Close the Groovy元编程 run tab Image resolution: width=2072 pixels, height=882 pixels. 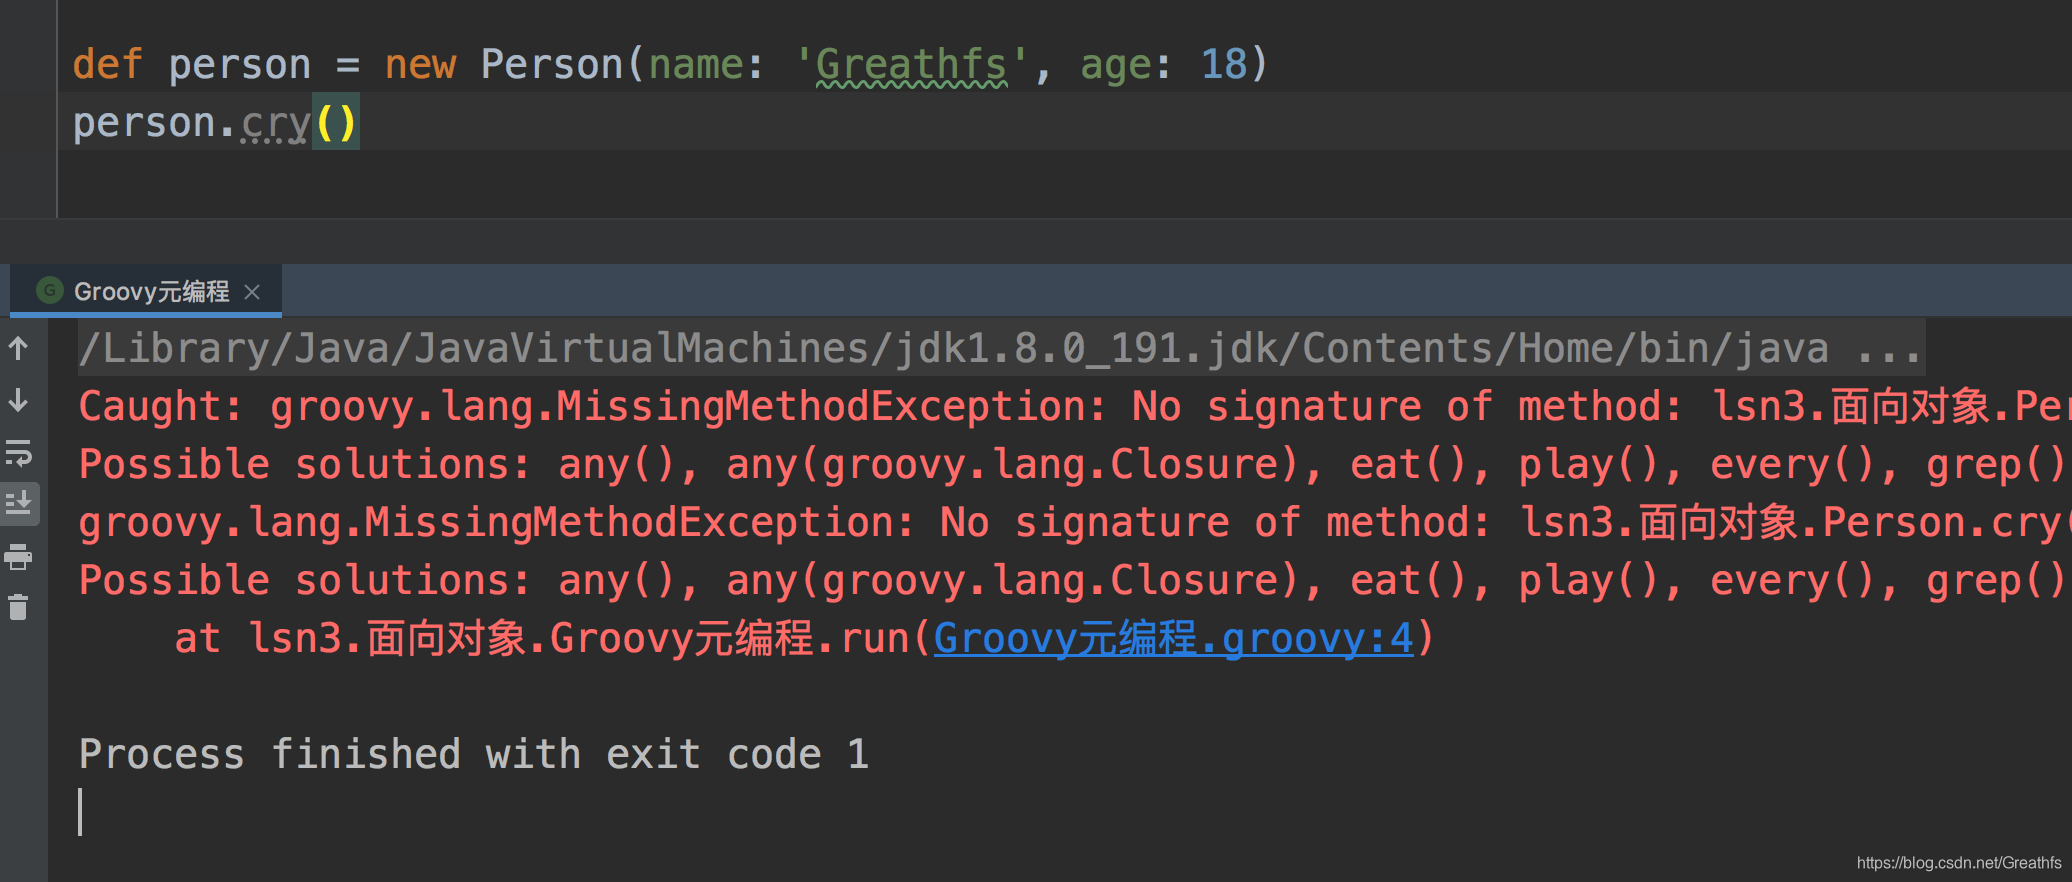pyautogui.click(x=252, y=291)
